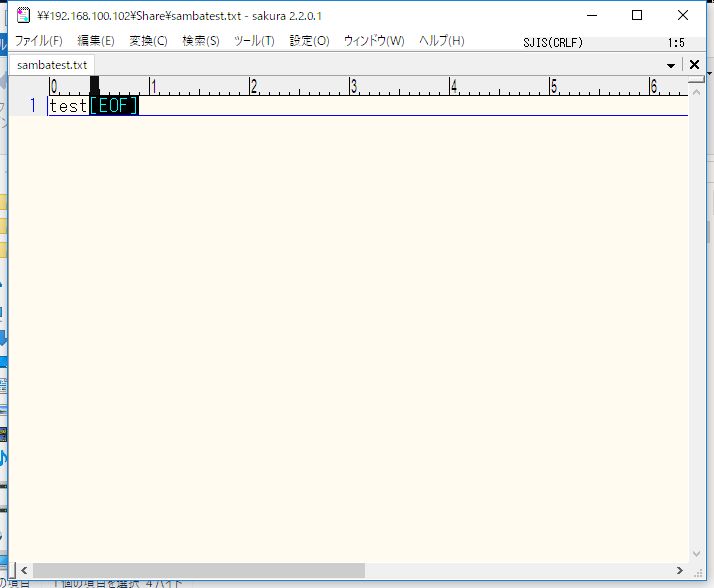Image resolution: width=714 pixels, height=588 pixels.
Task: Close the sakura editor window
Action: pyautogui.click(x=683, y=15)
